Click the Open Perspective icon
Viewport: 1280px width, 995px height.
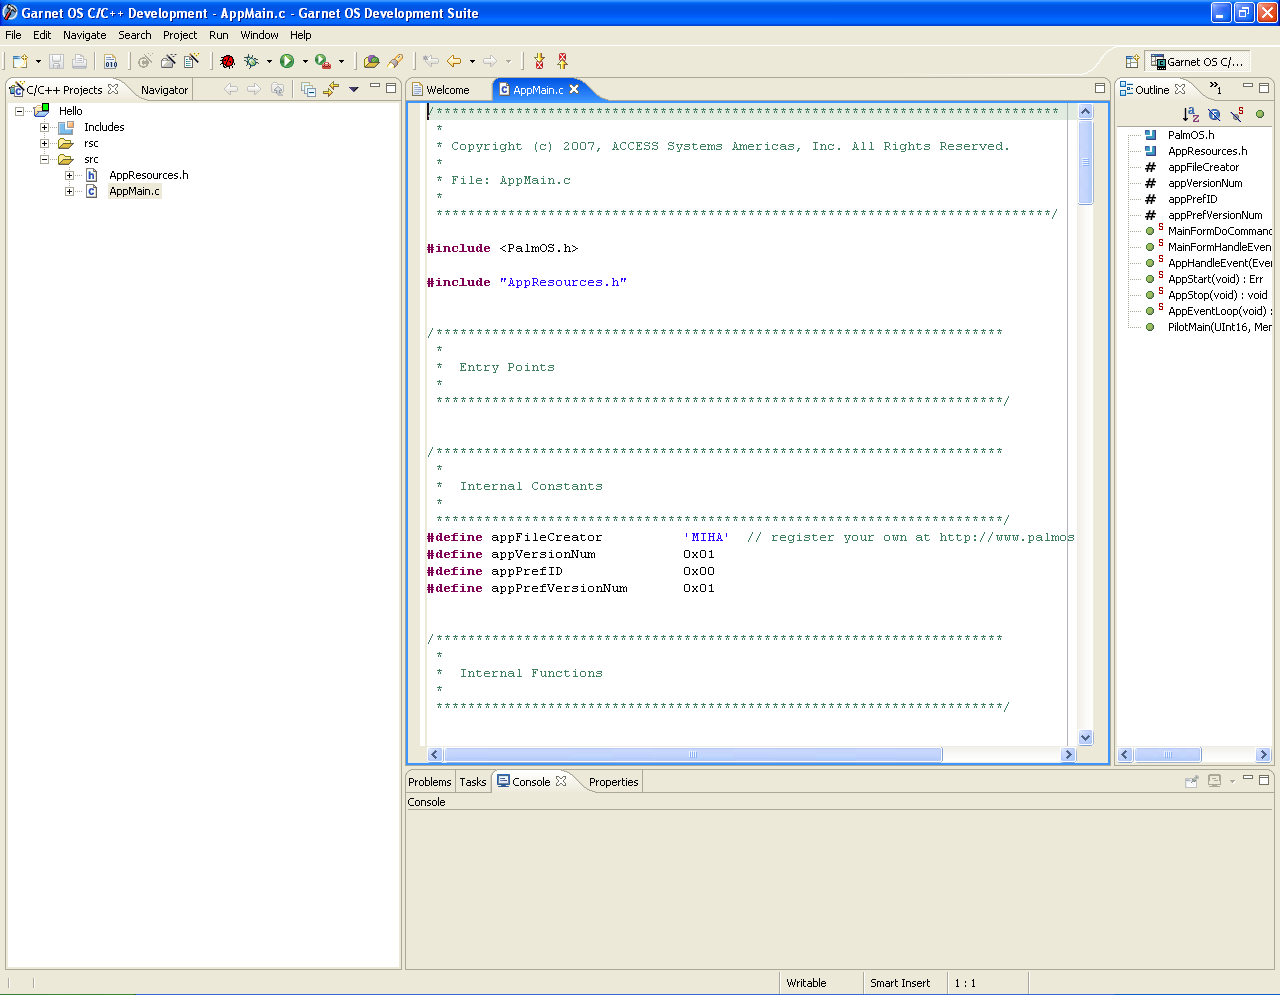(x=1132, y=62)
